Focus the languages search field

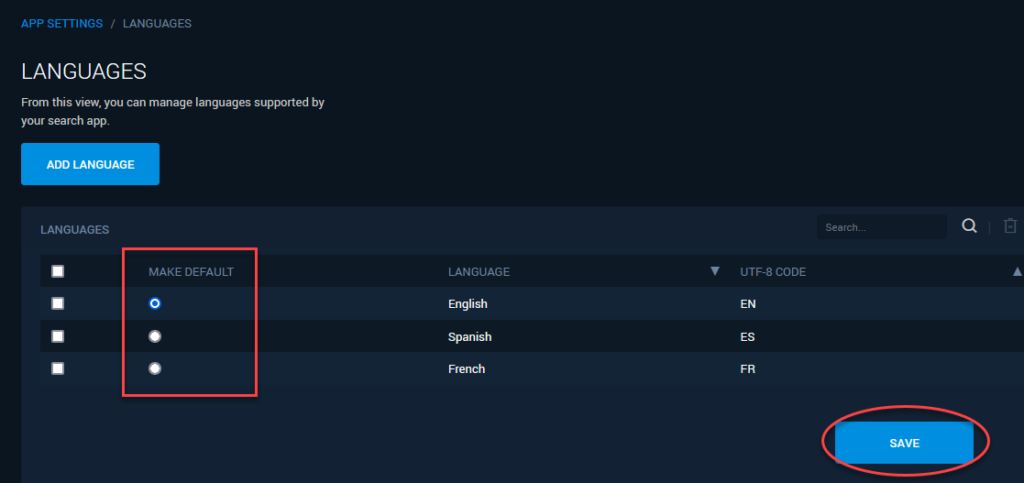point(881,227)
